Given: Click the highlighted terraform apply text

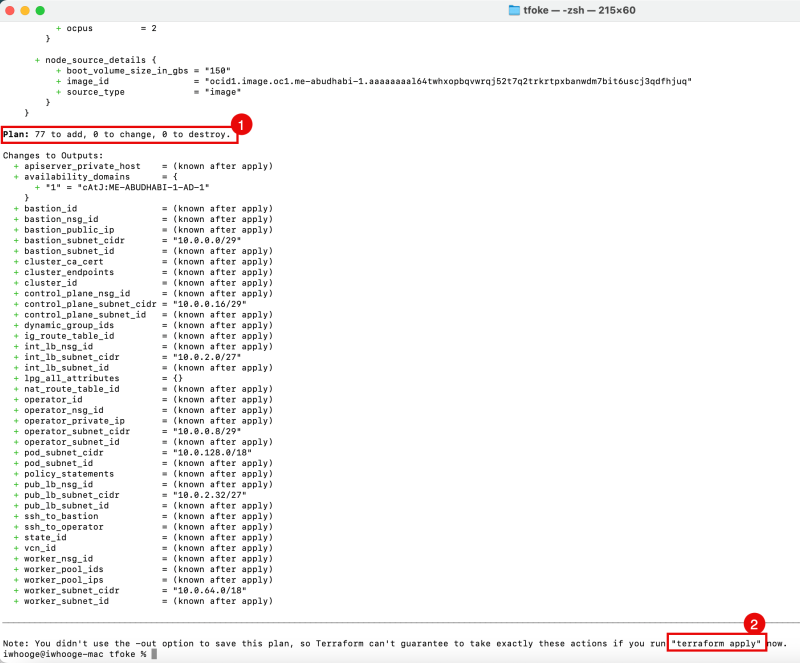Looking at the screenshot, I should click(x=716, y=643).
